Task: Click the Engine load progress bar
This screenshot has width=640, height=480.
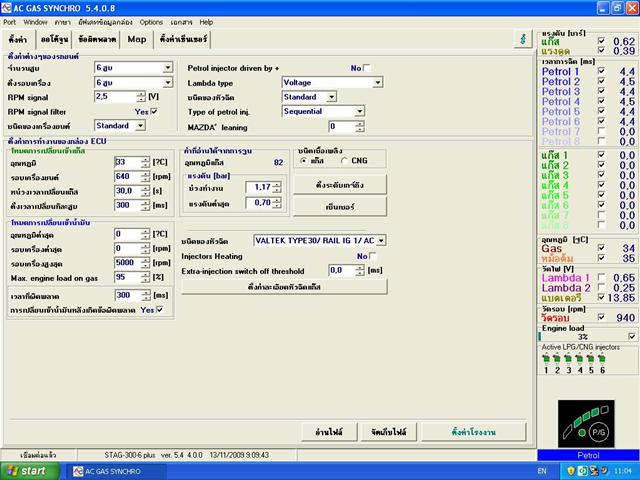Action: (x=582, y=337)
